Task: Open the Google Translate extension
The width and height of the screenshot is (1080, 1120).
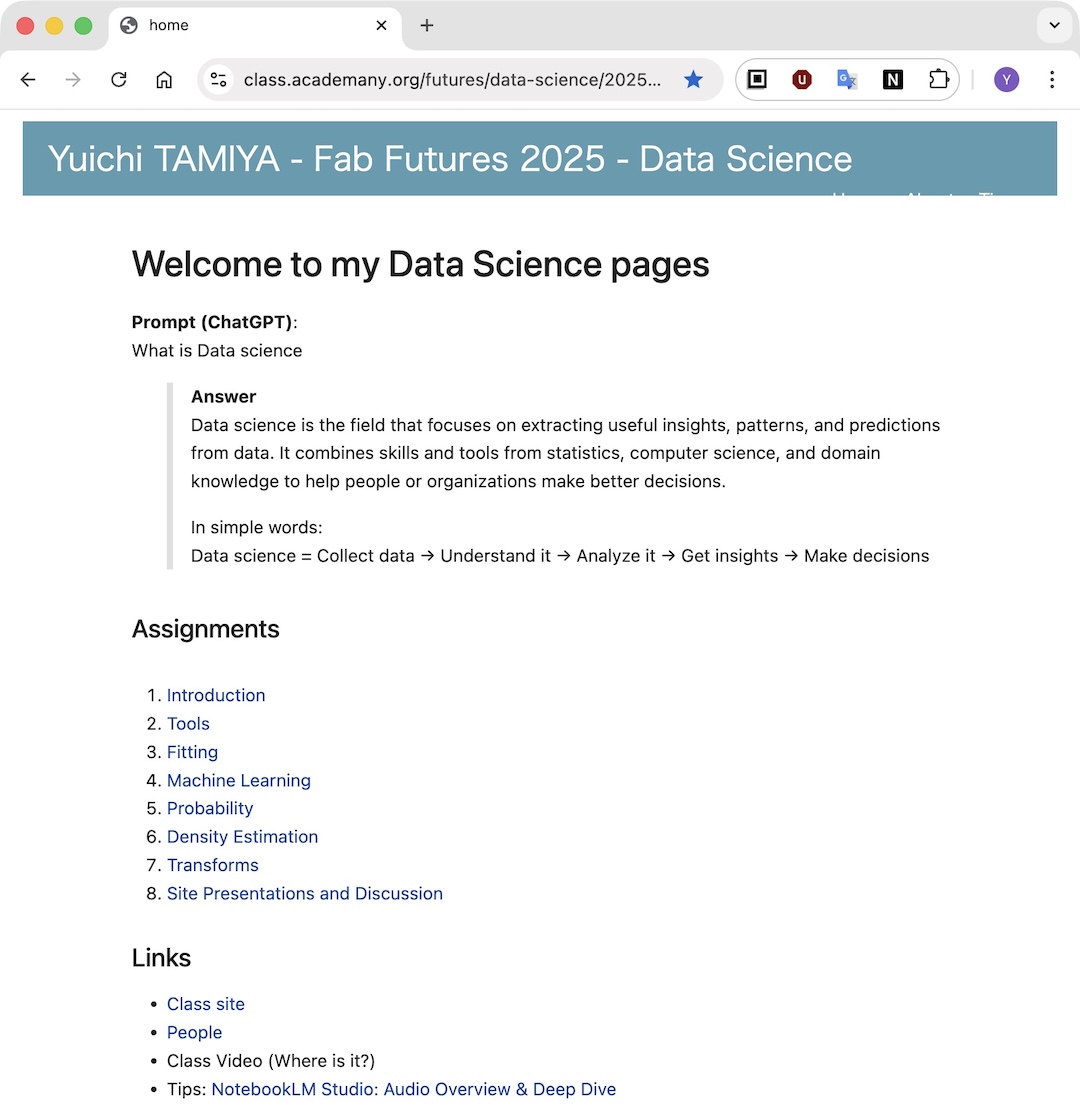Action: click(x=847, y=80)
